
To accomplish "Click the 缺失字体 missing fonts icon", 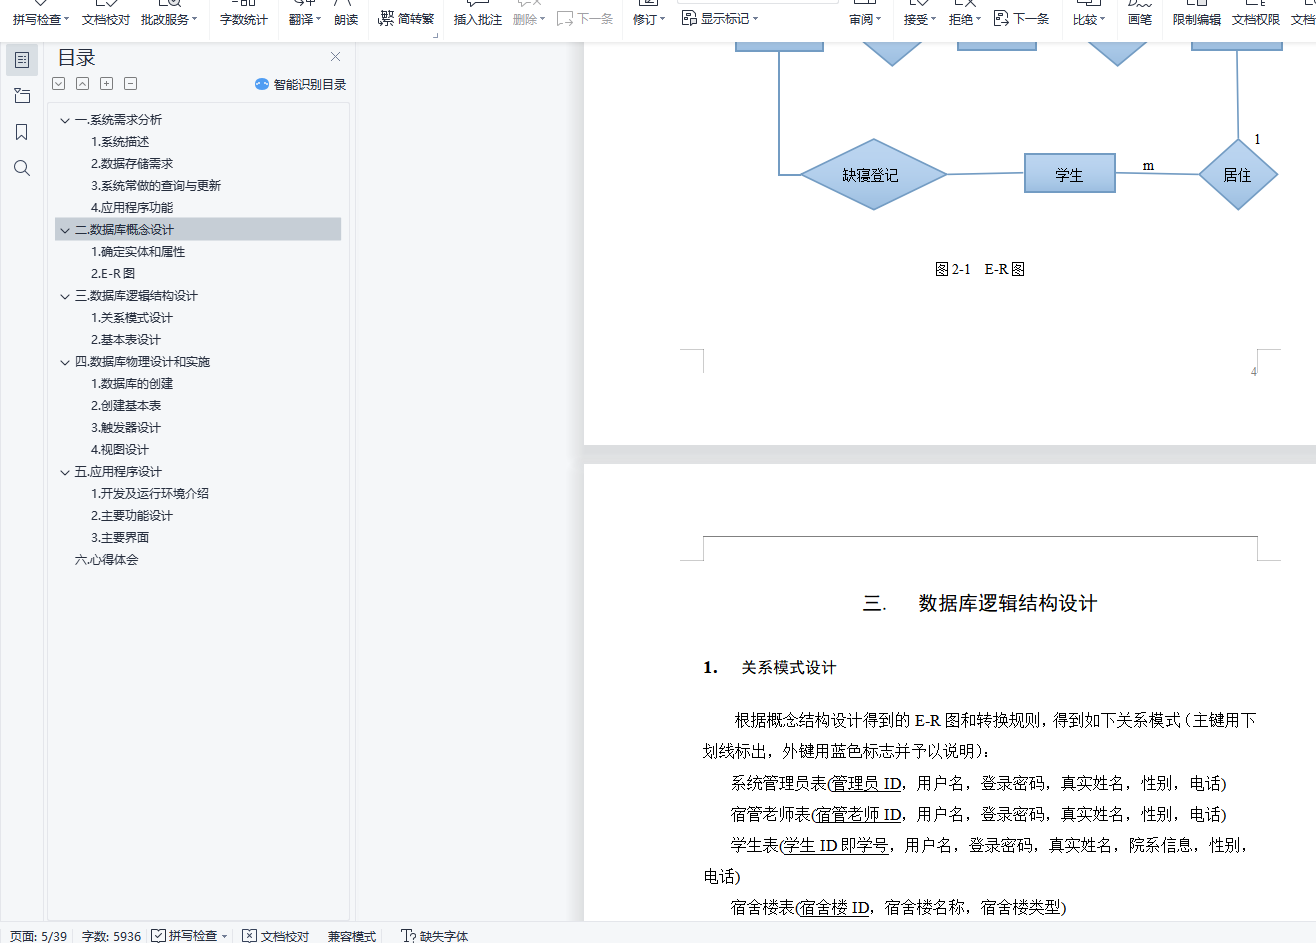I will click(408, 935).
